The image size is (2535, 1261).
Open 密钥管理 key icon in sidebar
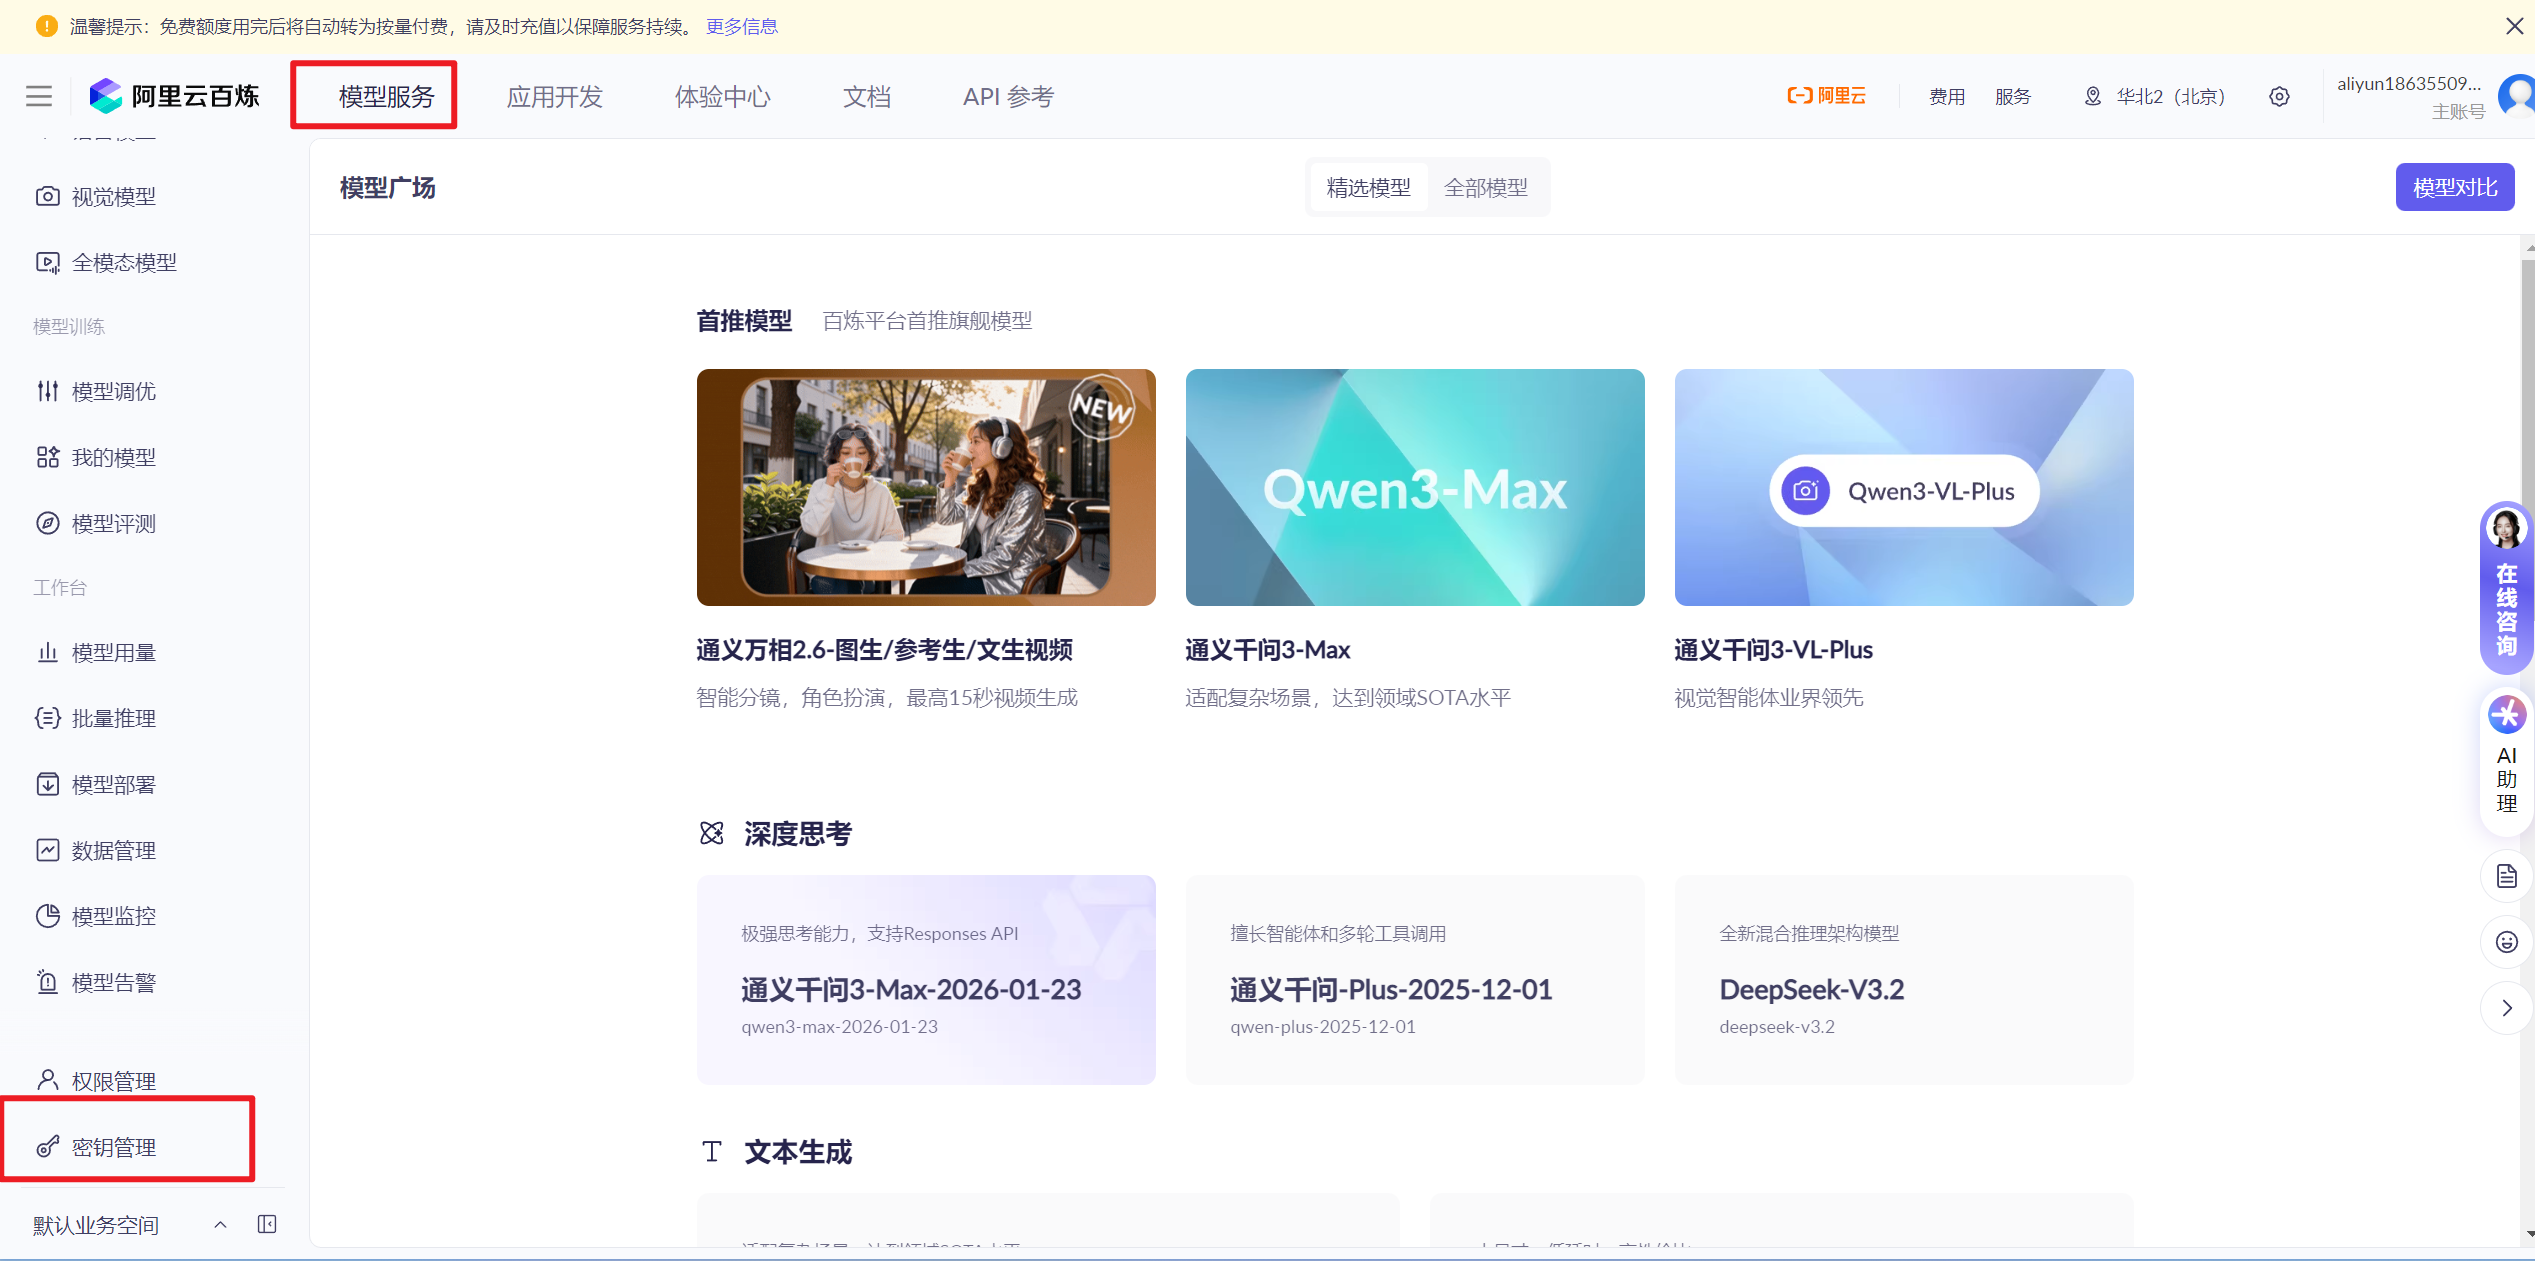click(48, 1147)
